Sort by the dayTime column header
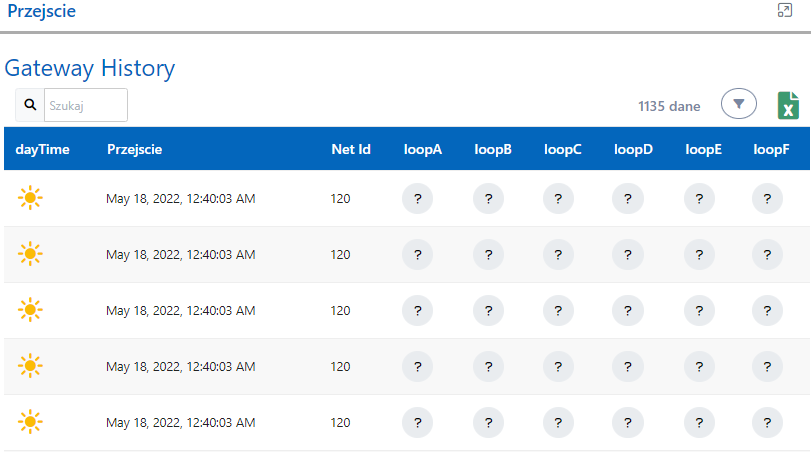This screenshot has width=811, height=452. click(x=42, y=150)
